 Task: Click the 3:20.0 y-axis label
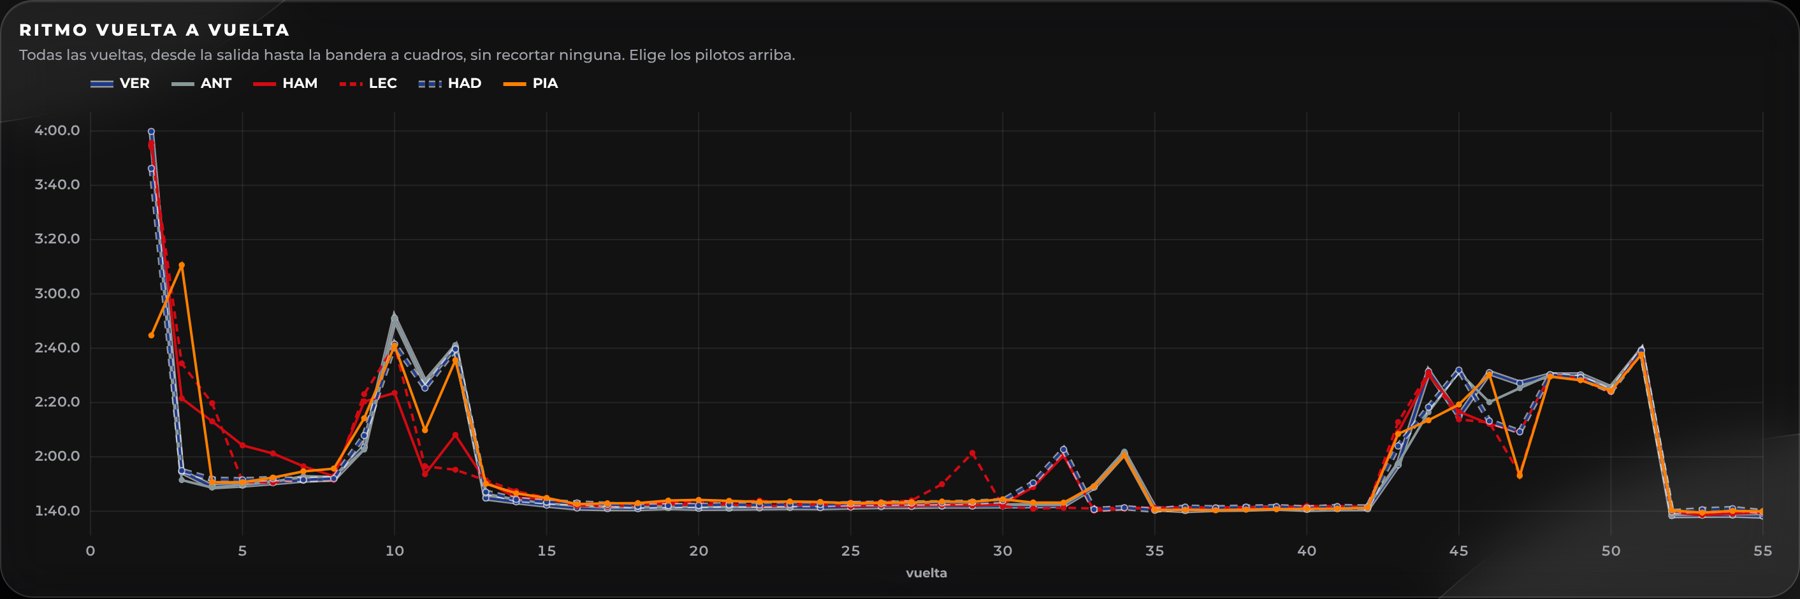click(x=57, y=239)
